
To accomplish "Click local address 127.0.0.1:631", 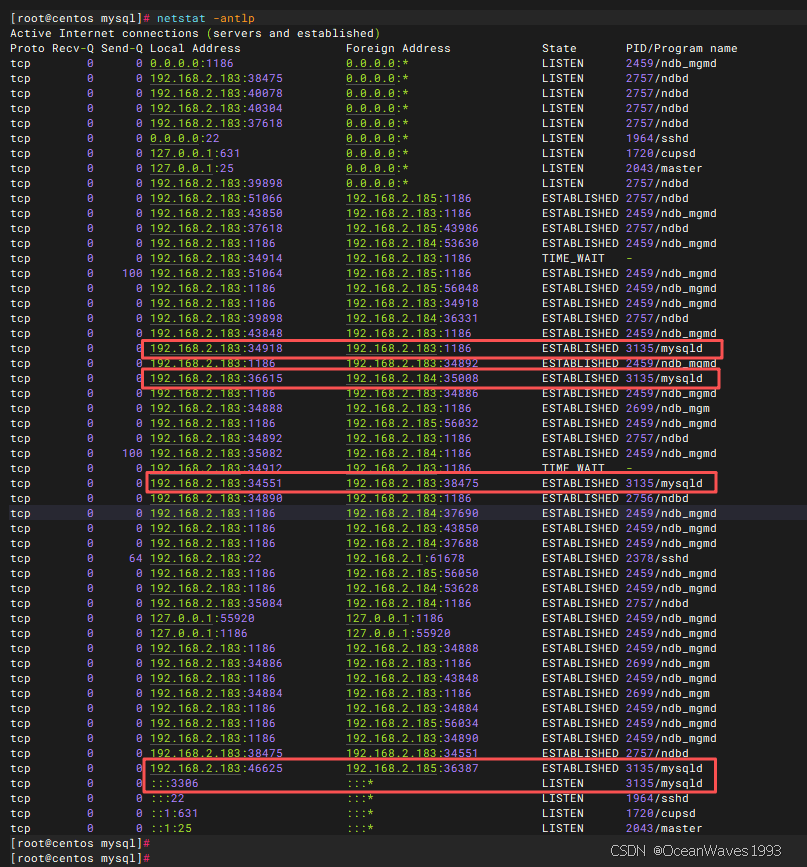I will point(195,153).
